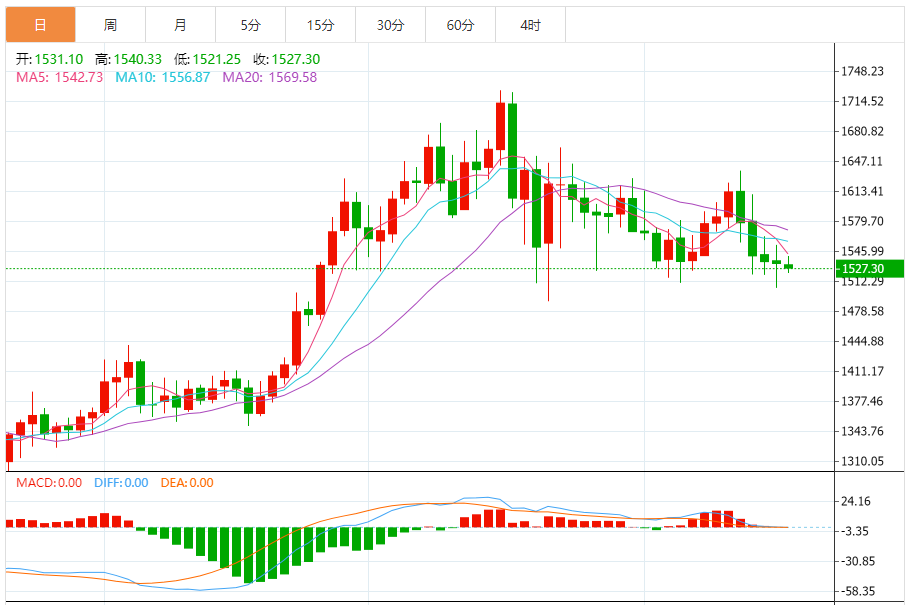Viewport: 910px width, 605px height.
Task: Click the 24.16 MACD axis label
Action: click(858, 501)
